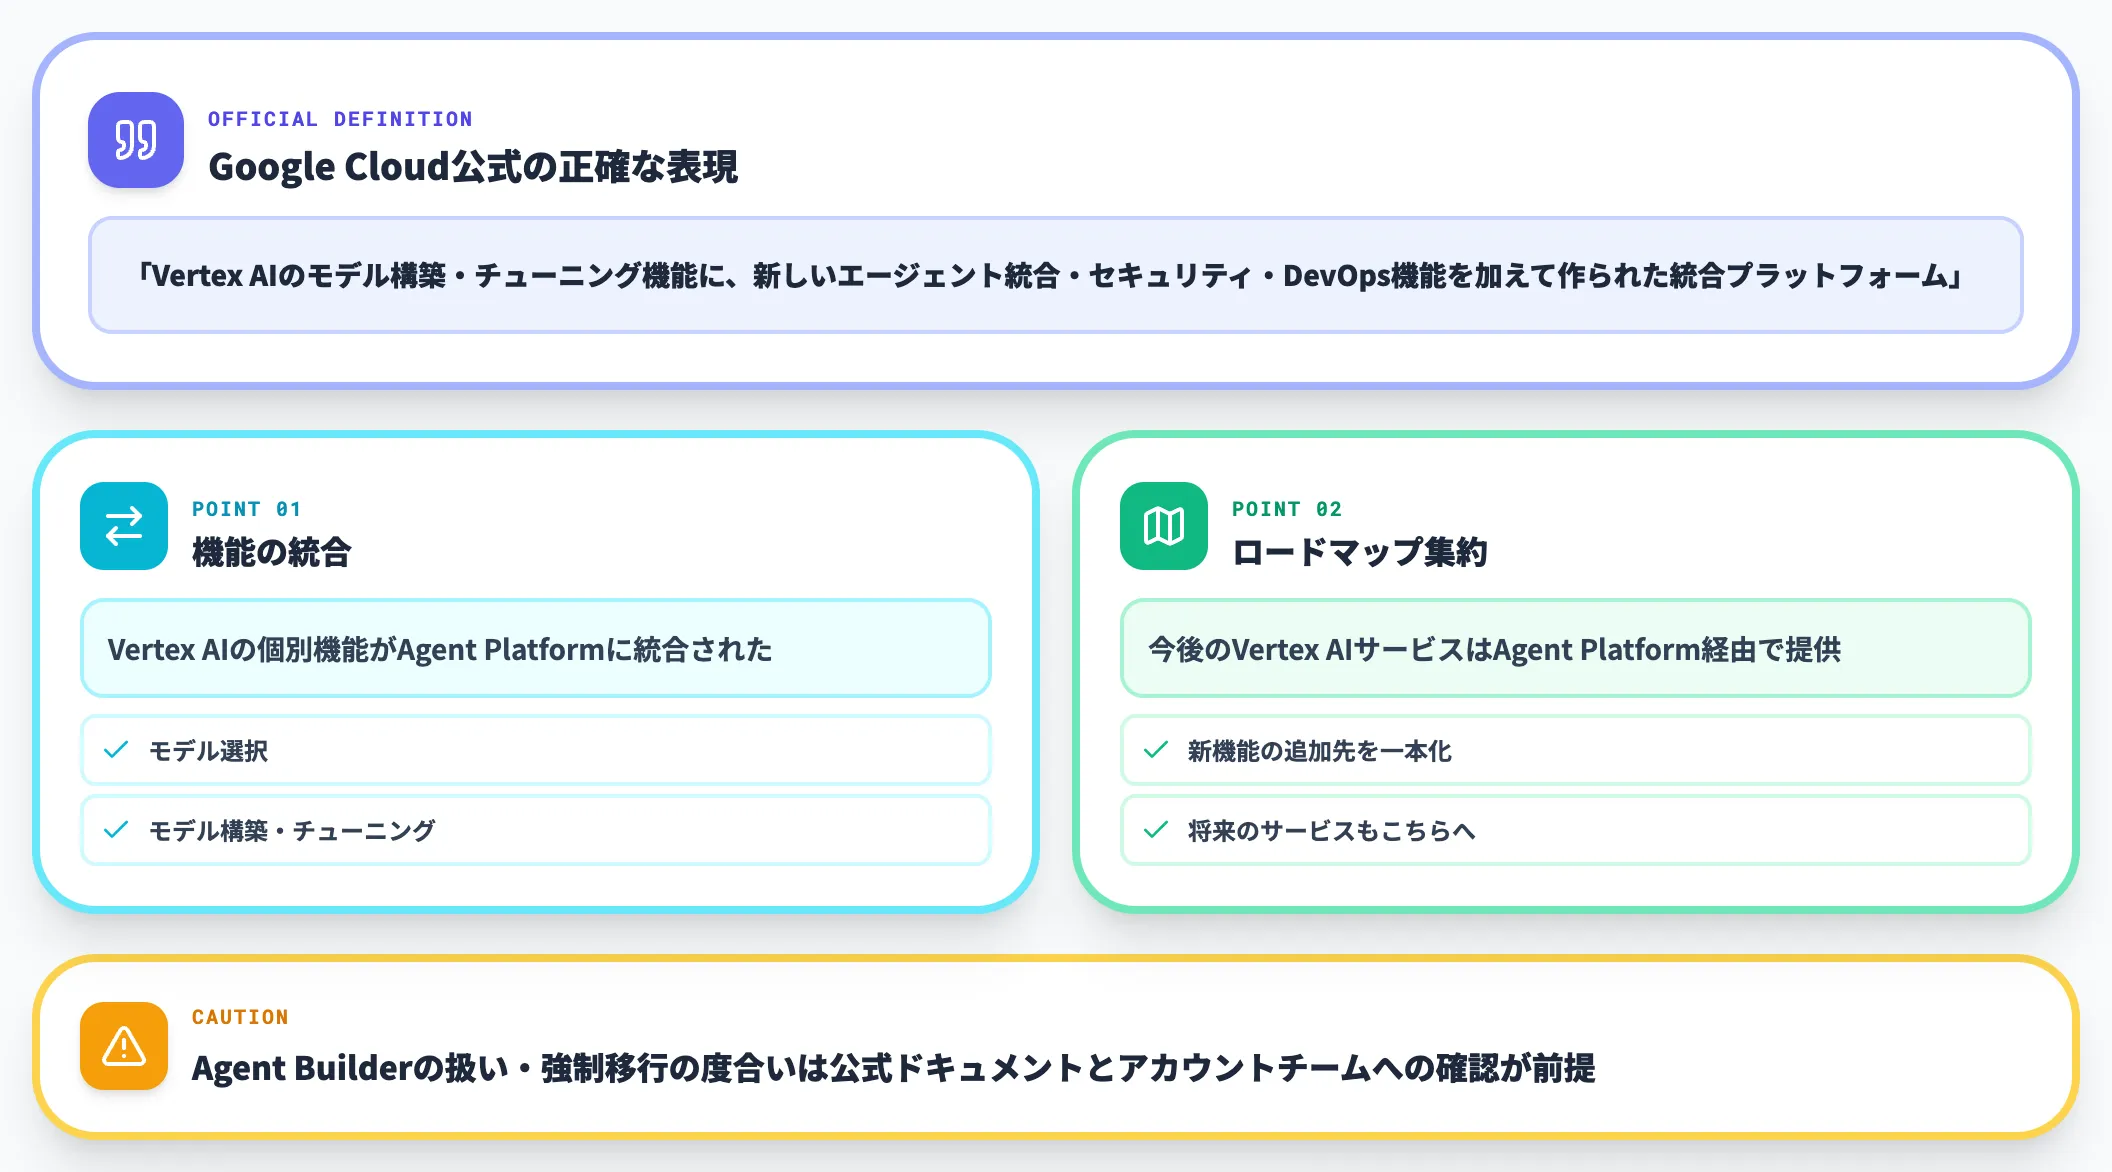Click the Google Cloud公式の正確な表現 heading

pos(475,168)
